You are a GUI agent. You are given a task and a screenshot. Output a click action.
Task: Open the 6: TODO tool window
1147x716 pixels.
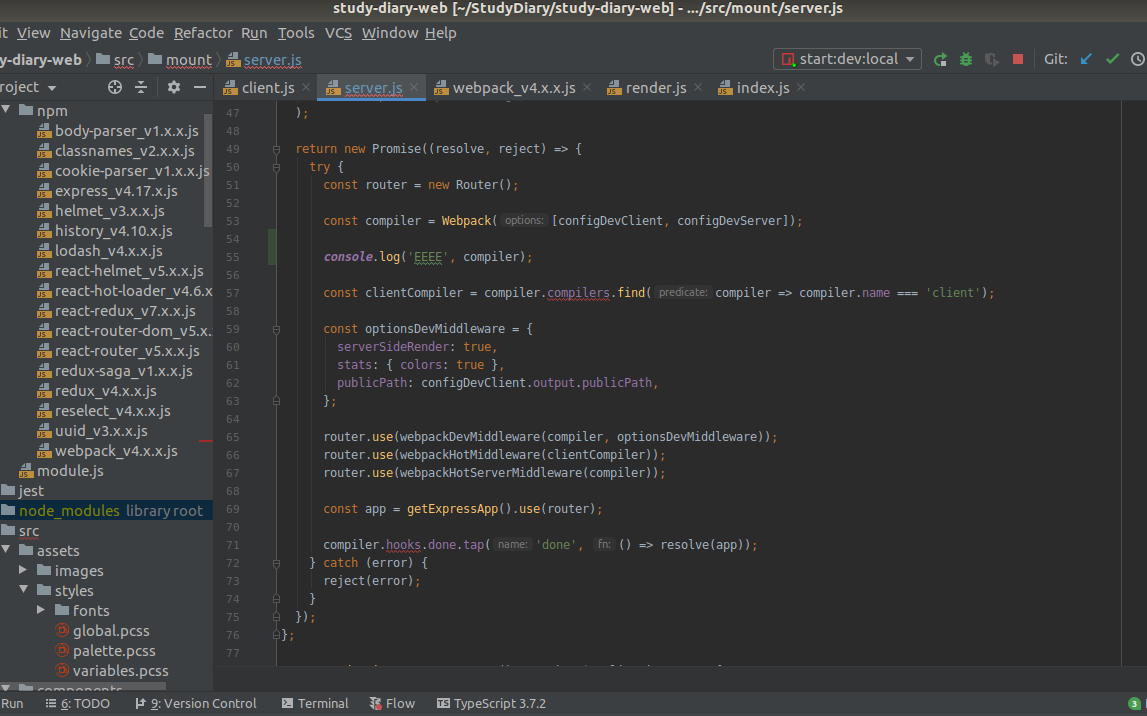click(78, 704)
